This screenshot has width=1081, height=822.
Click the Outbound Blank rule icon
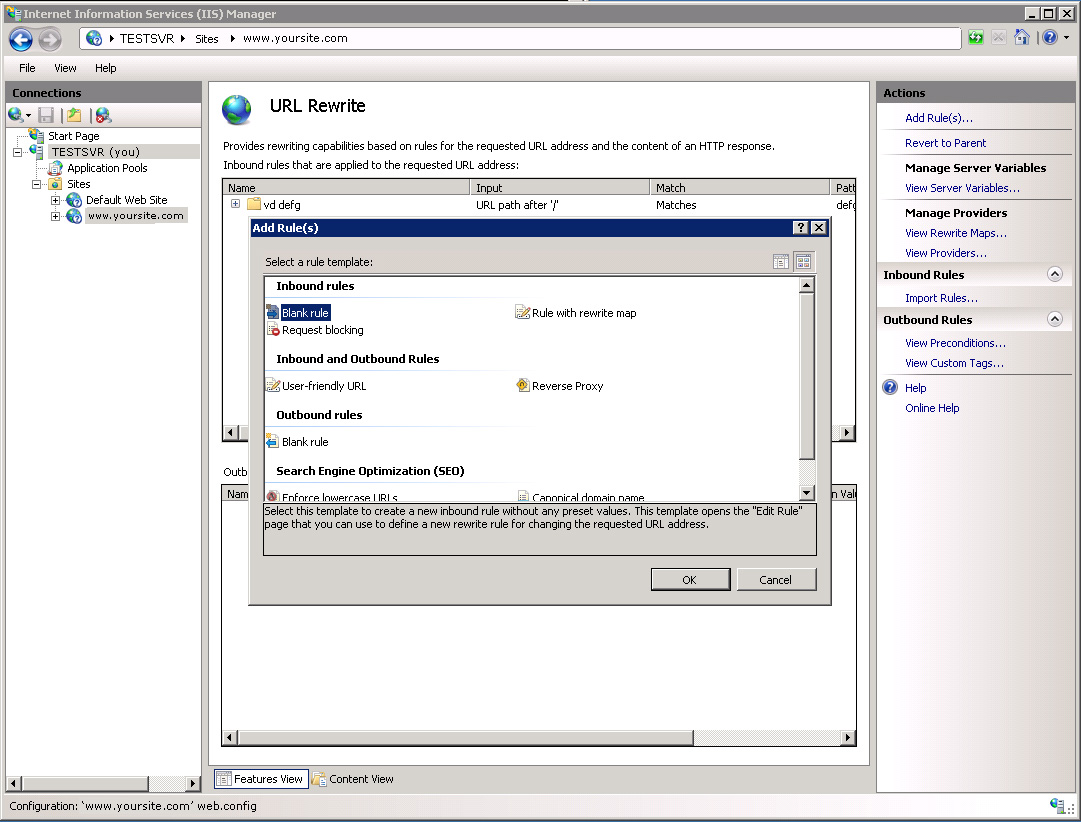point(272,441)
